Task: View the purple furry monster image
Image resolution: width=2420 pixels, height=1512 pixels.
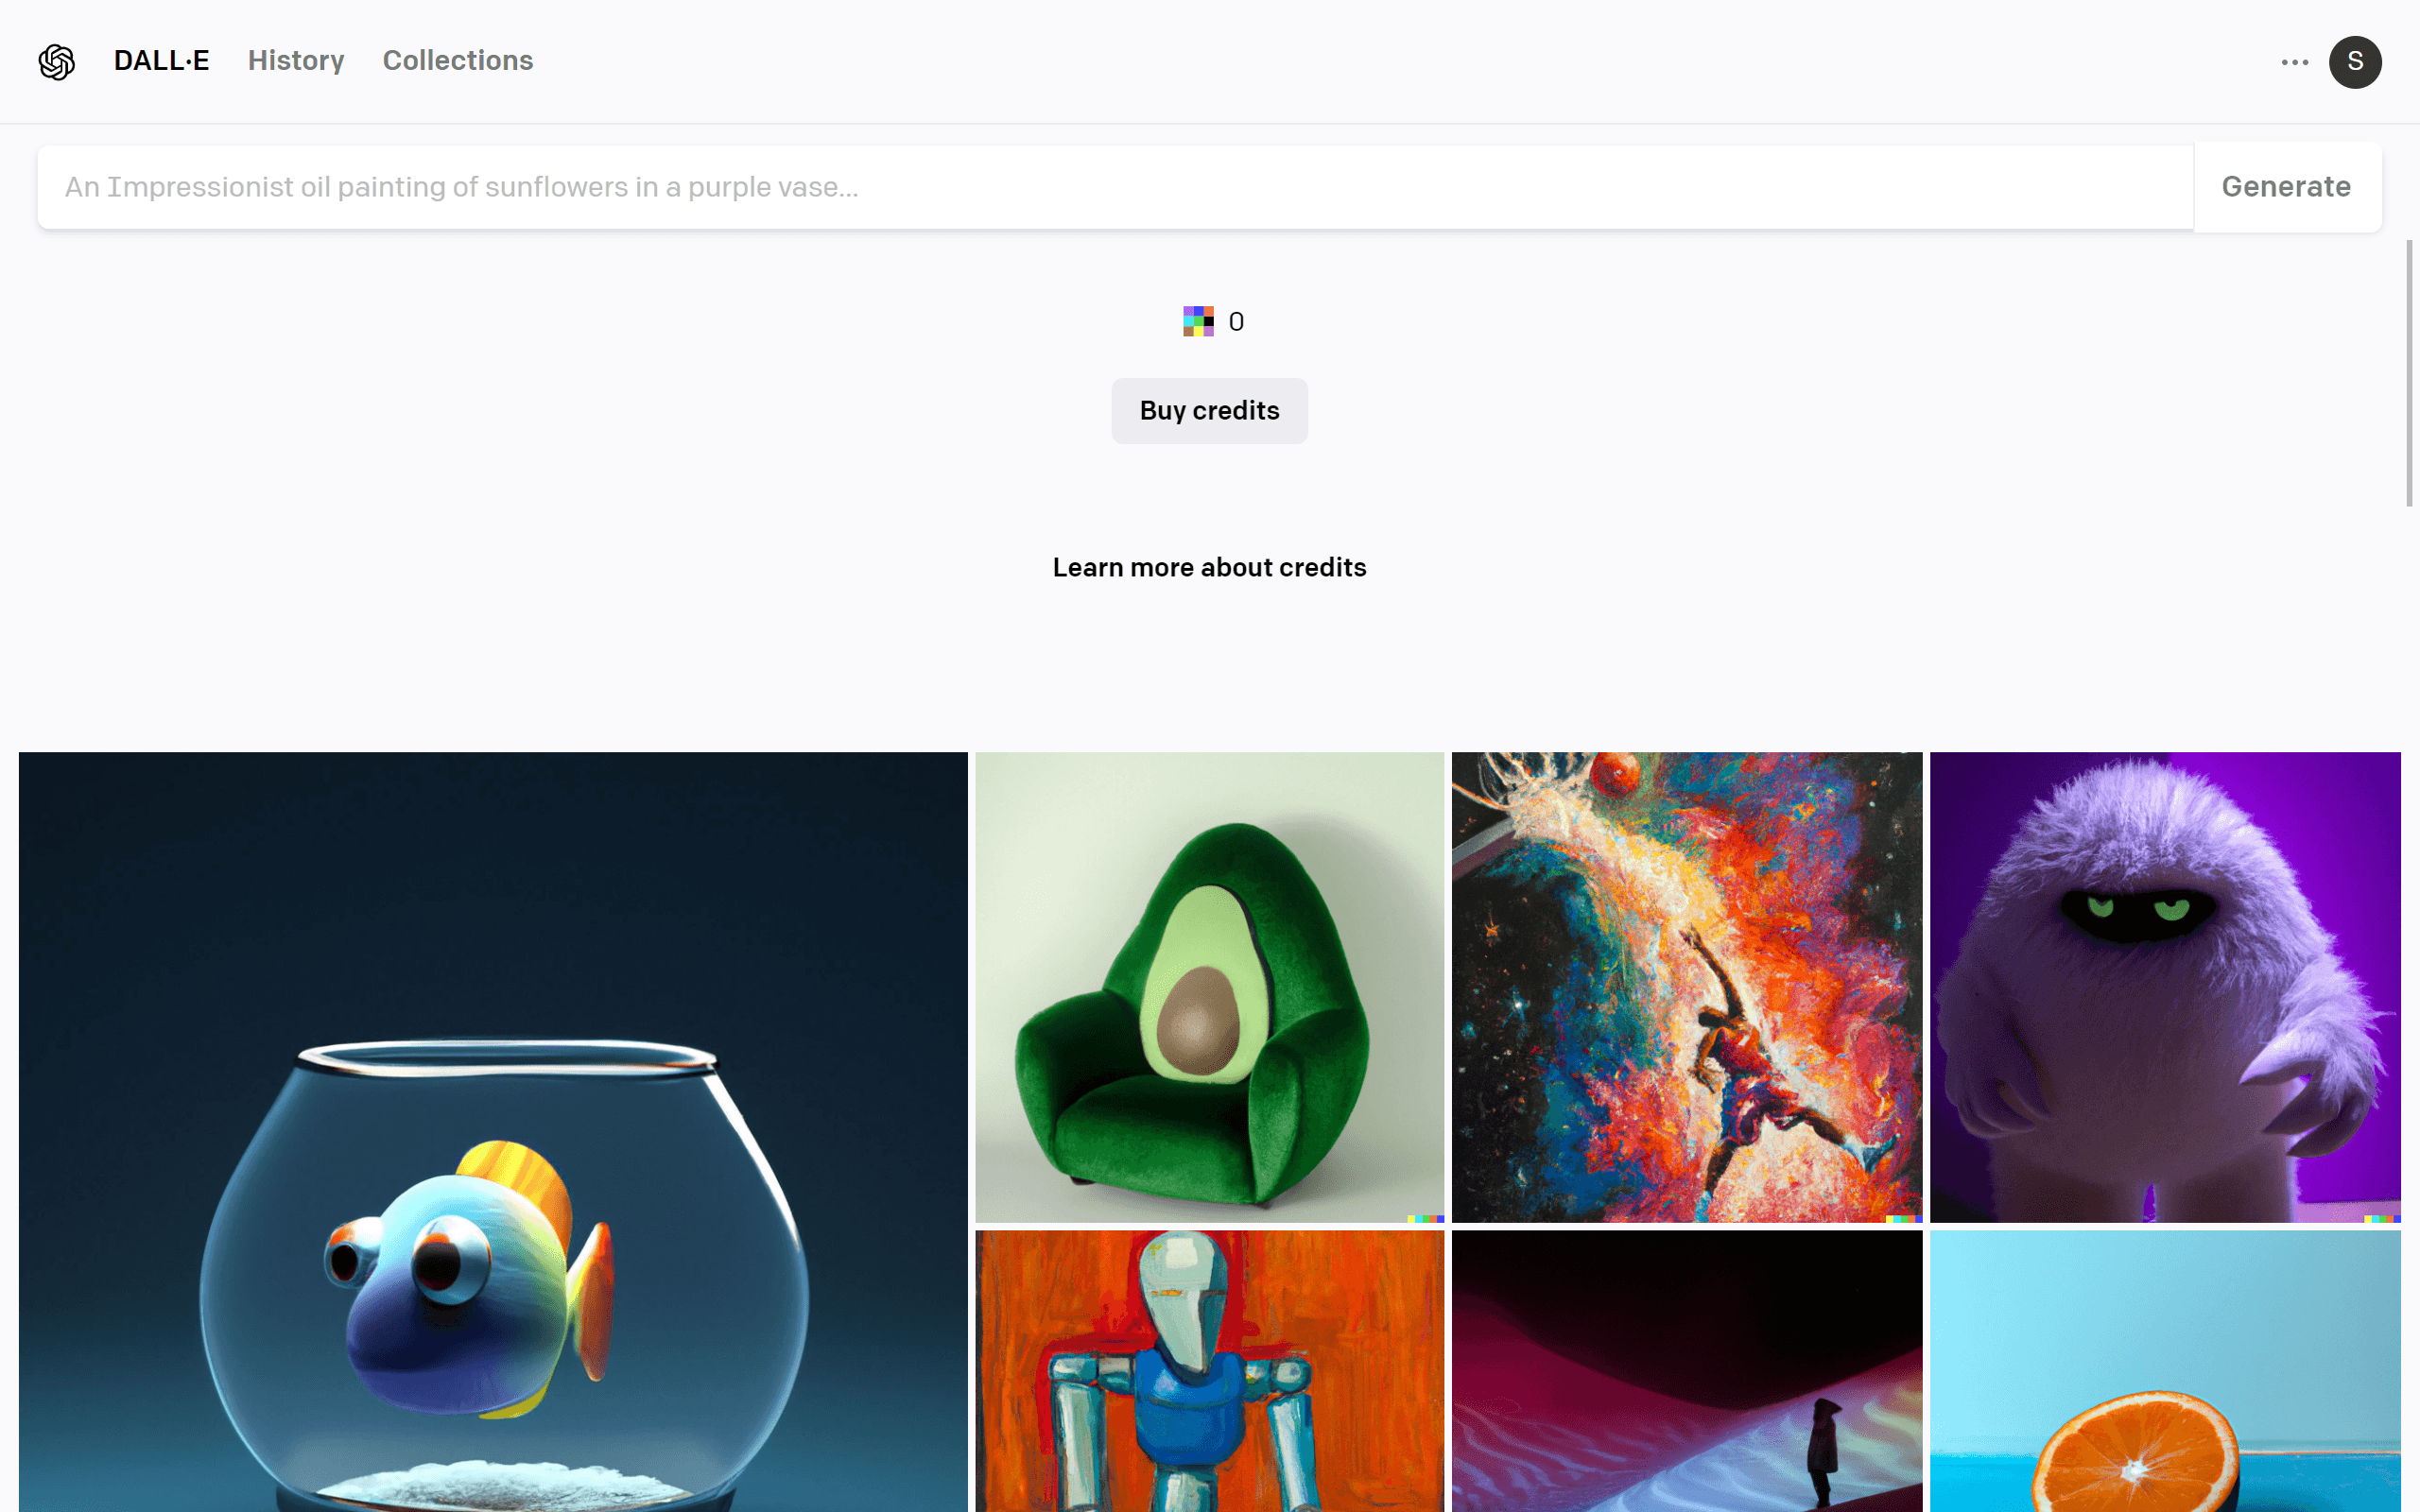Action: [x=2165, y=987]
